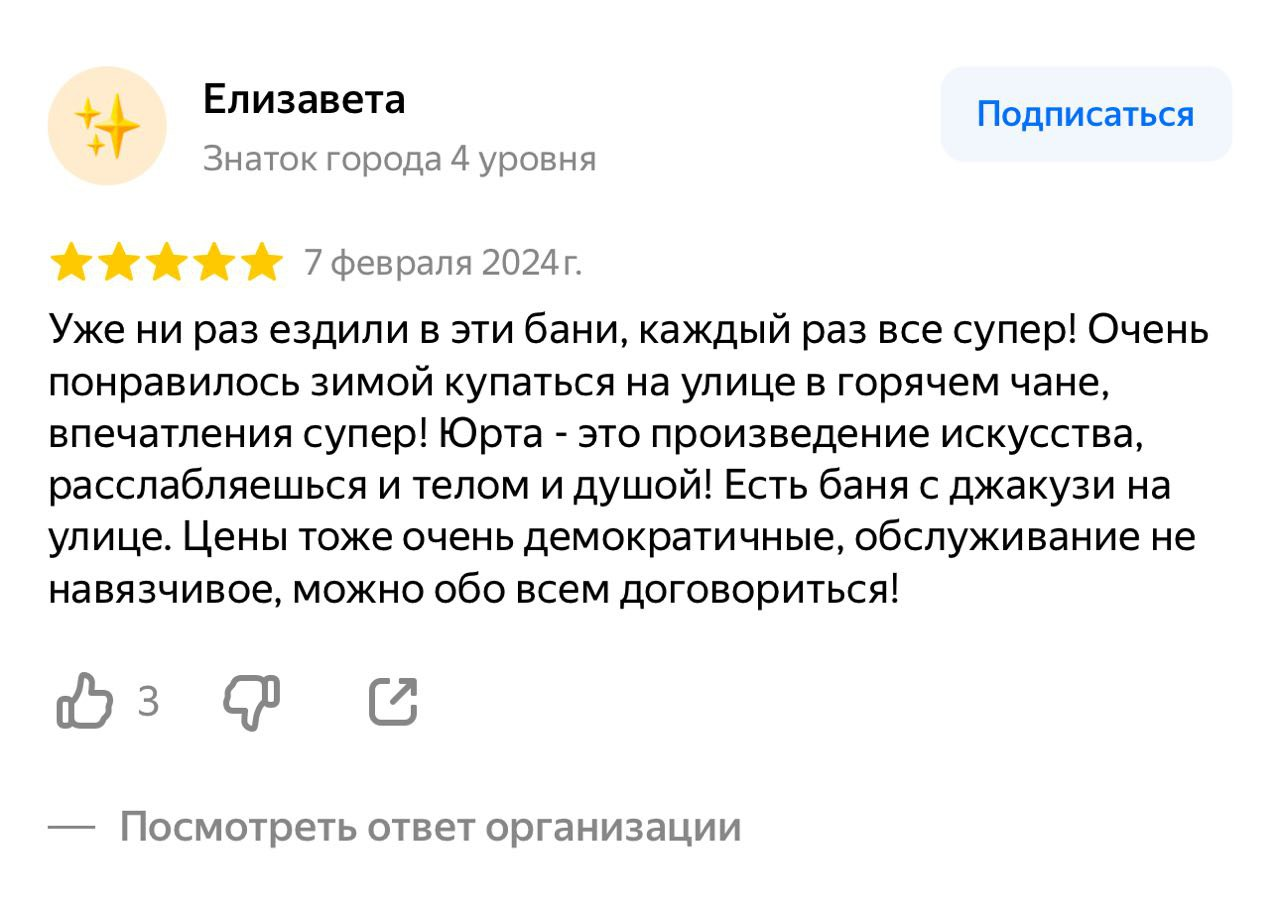This screenshot has width=1280, height=903.
Task: Click the second rating star
Action: (x=118, y=263)
